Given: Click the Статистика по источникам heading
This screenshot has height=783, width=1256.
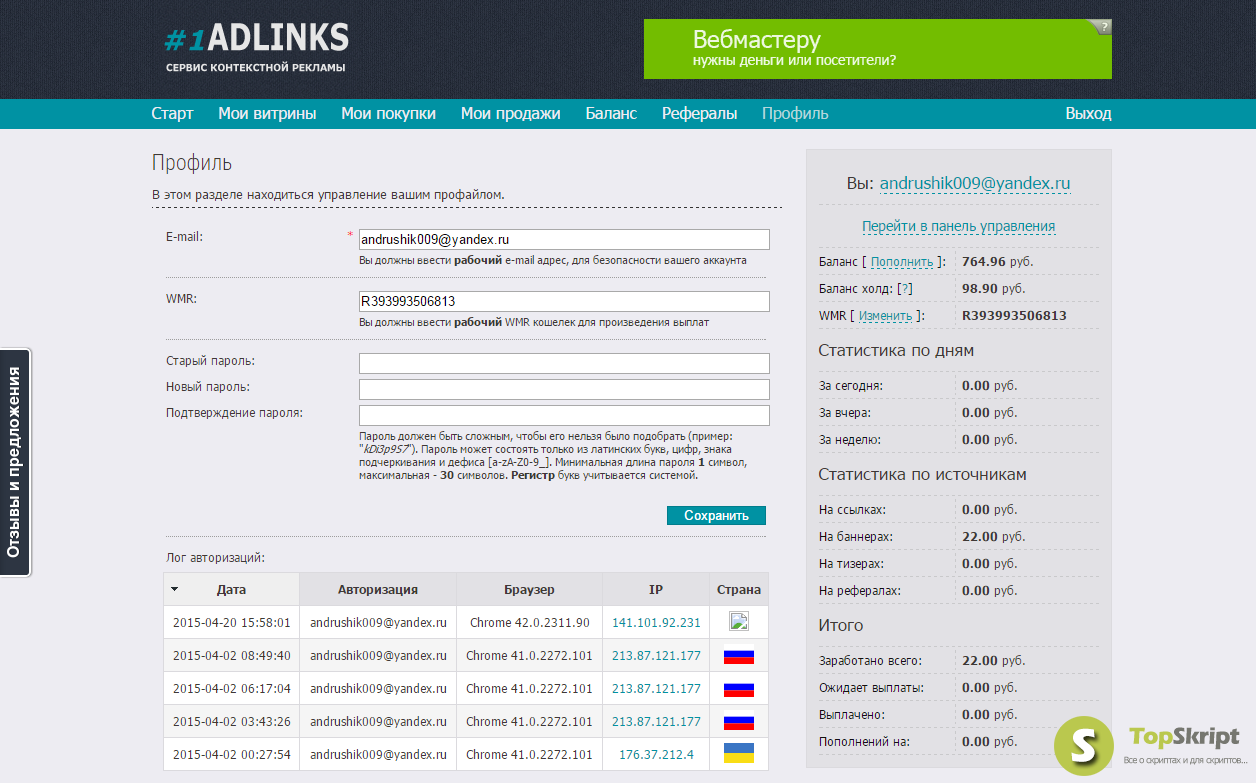Looking at the screenshot, I should click(922, 475).
